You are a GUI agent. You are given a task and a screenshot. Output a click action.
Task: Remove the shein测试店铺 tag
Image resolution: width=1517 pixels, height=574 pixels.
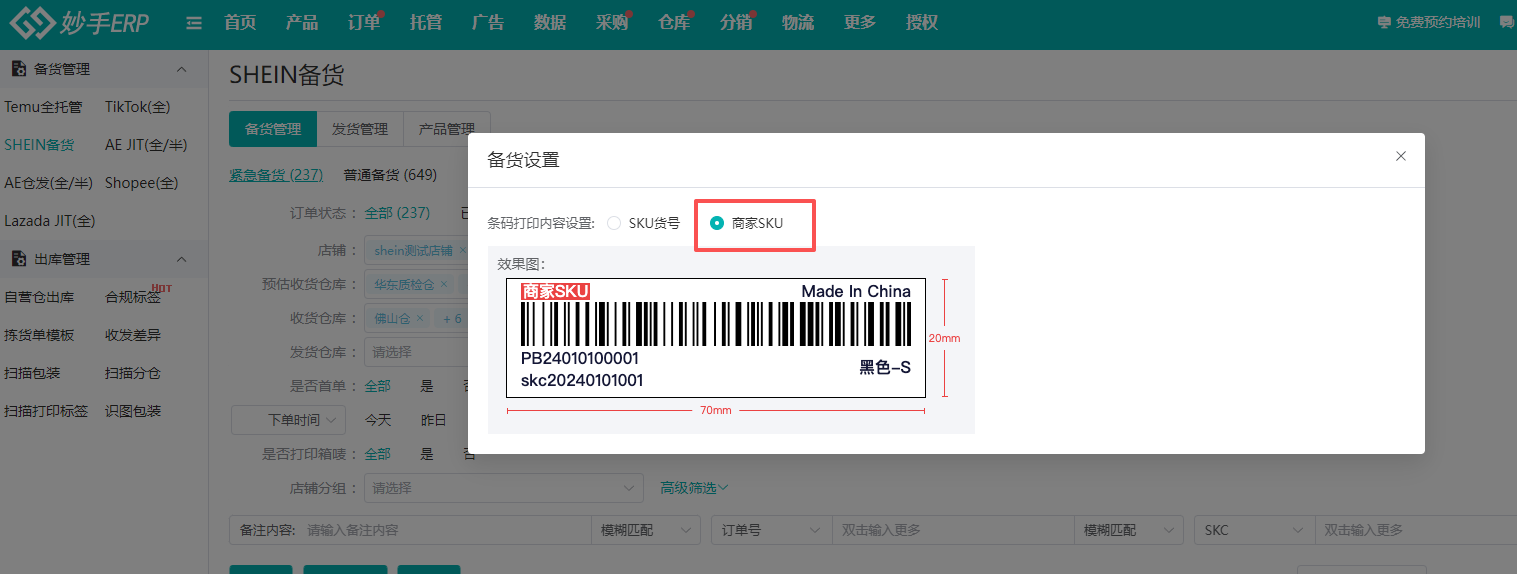[x=462, y=251]
